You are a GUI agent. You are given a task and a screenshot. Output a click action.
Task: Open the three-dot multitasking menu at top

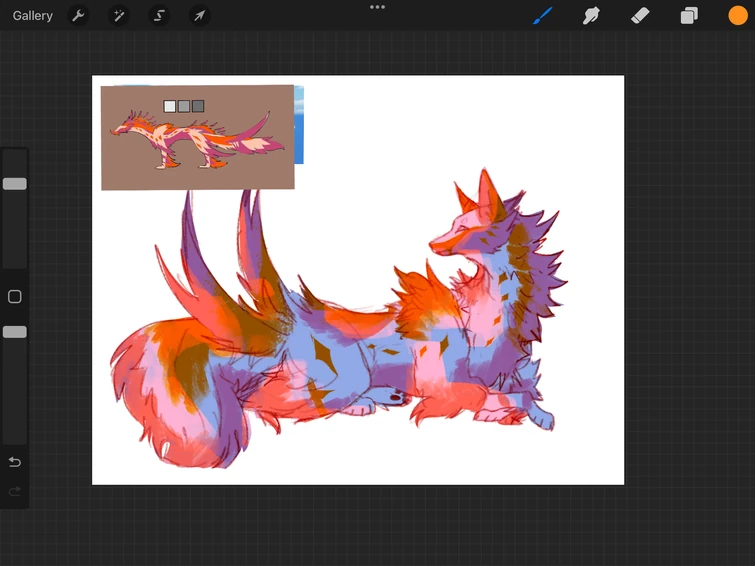tap(377, 7)
